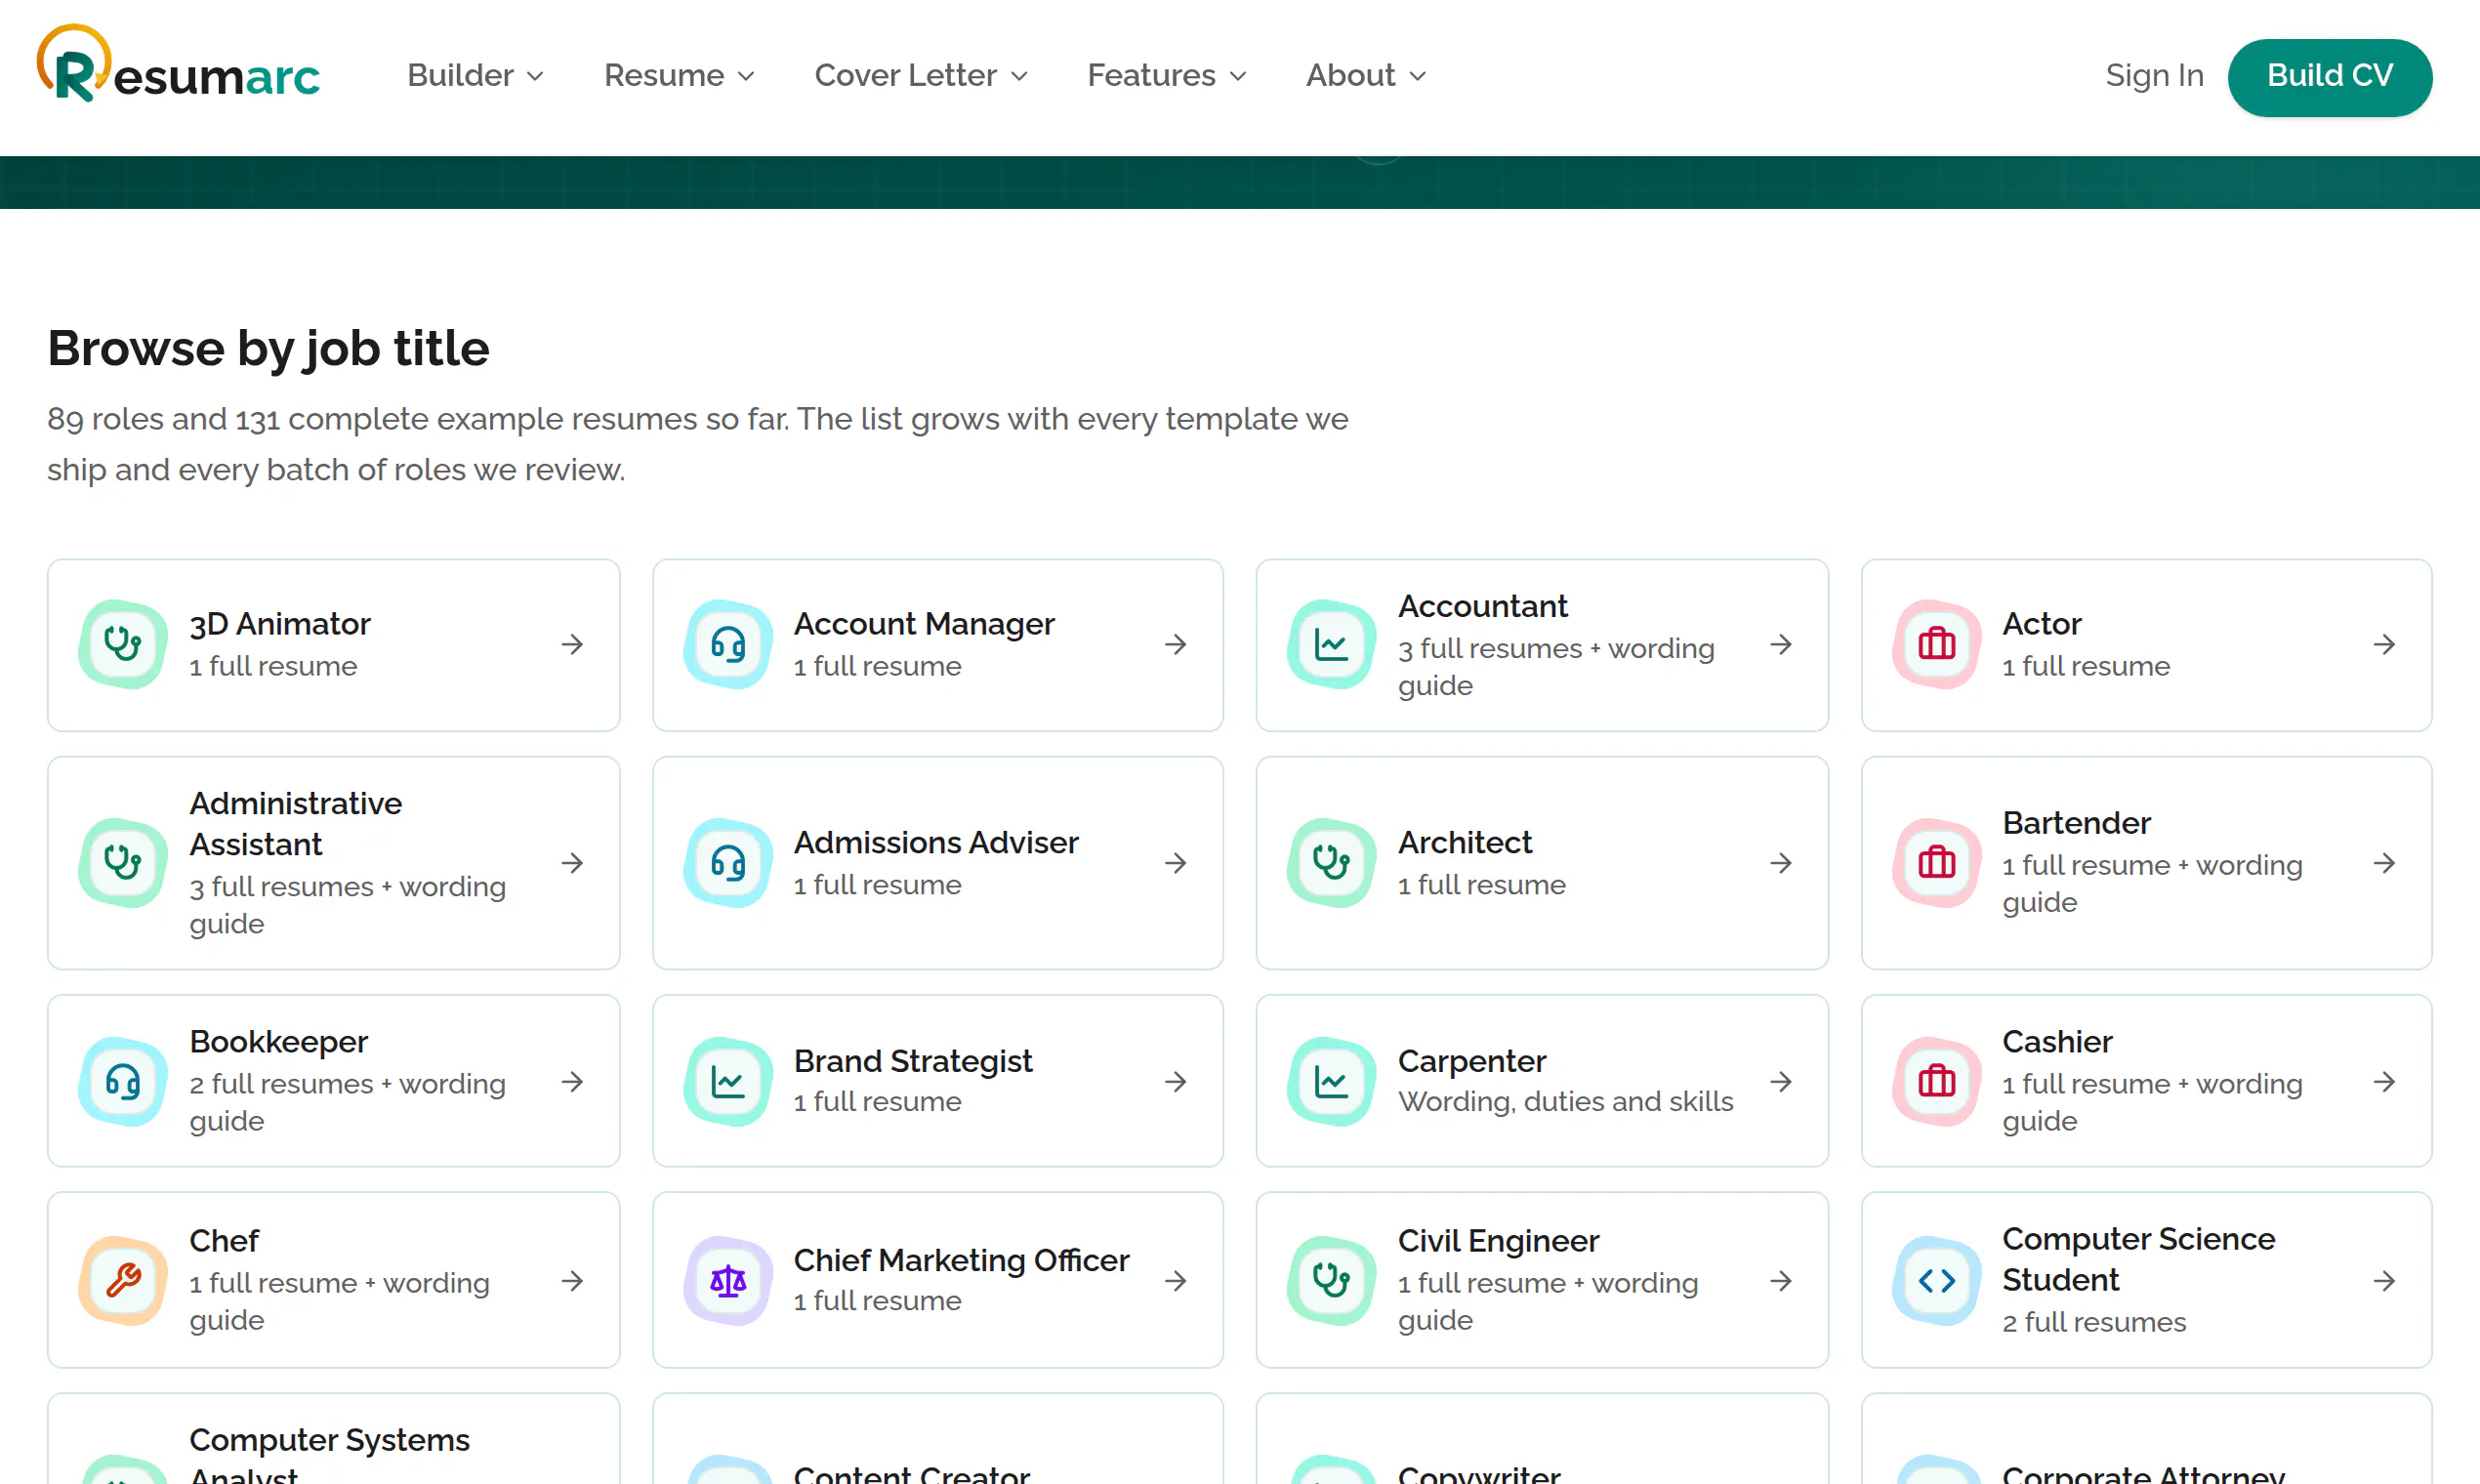The height and width of the screenshot is (1484, 2480).
Task: Expand the Resume dropdown menu
Action: tap(679, 75)
